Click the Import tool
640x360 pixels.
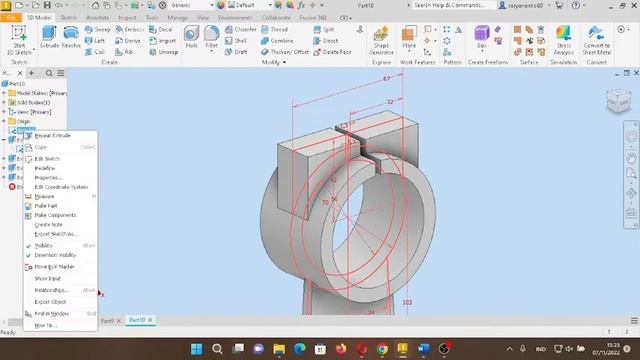tap(162, 41)
